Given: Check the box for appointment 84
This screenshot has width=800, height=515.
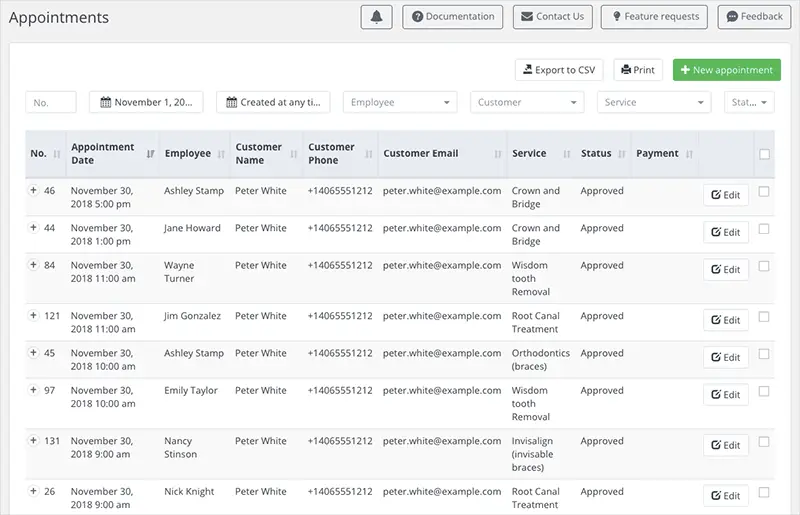Looking at the screenshot, I should click(764, 266).
